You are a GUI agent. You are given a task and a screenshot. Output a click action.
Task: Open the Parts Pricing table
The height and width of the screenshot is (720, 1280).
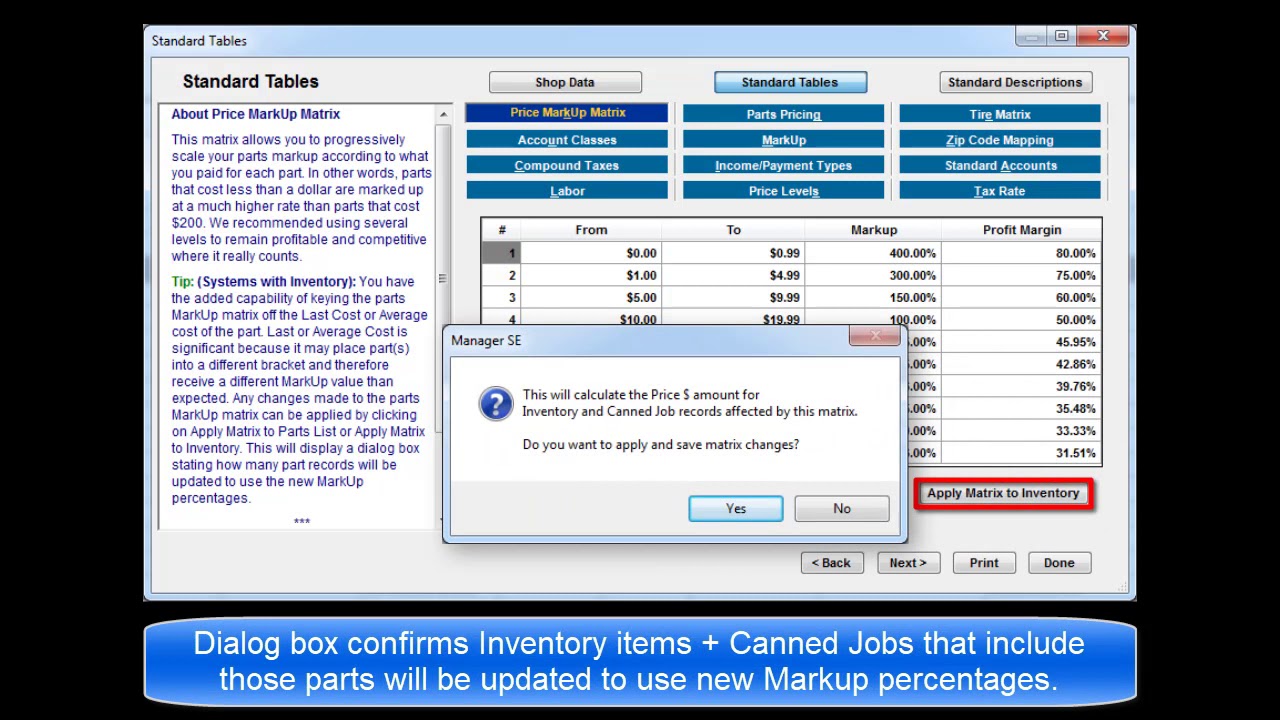[783, 114]
